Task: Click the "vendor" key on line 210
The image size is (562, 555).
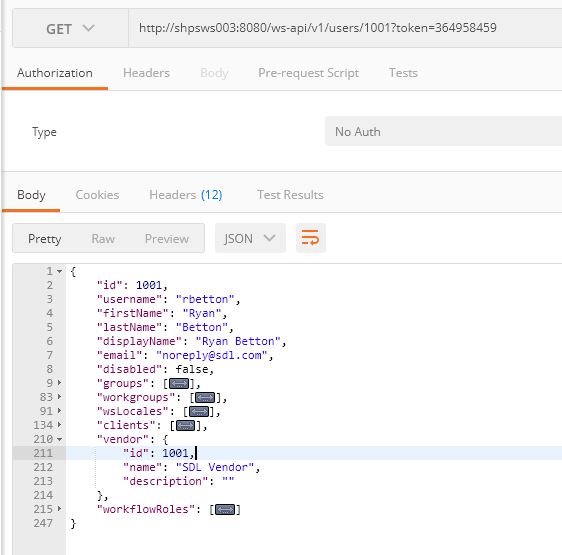Action: tap(123, 439)
